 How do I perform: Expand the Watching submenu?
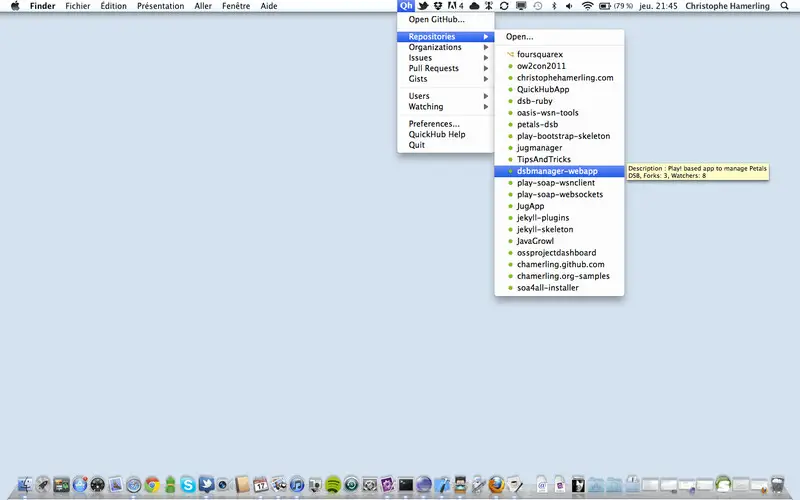tap(445, 107)
